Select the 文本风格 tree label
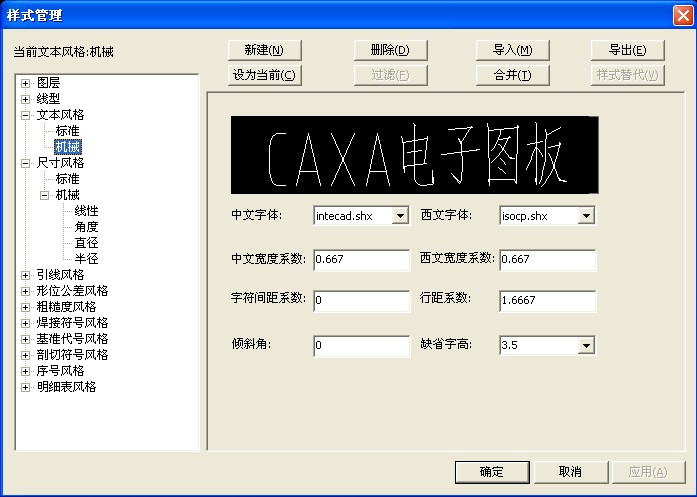This screenshot has width=697, height=497. [x=60, y=115]
